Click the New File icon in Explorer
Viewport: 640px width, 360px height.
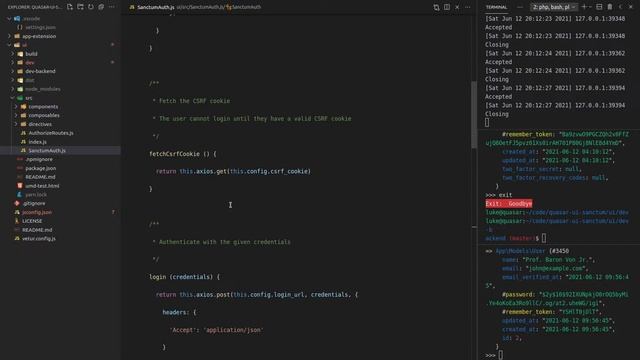70,7
